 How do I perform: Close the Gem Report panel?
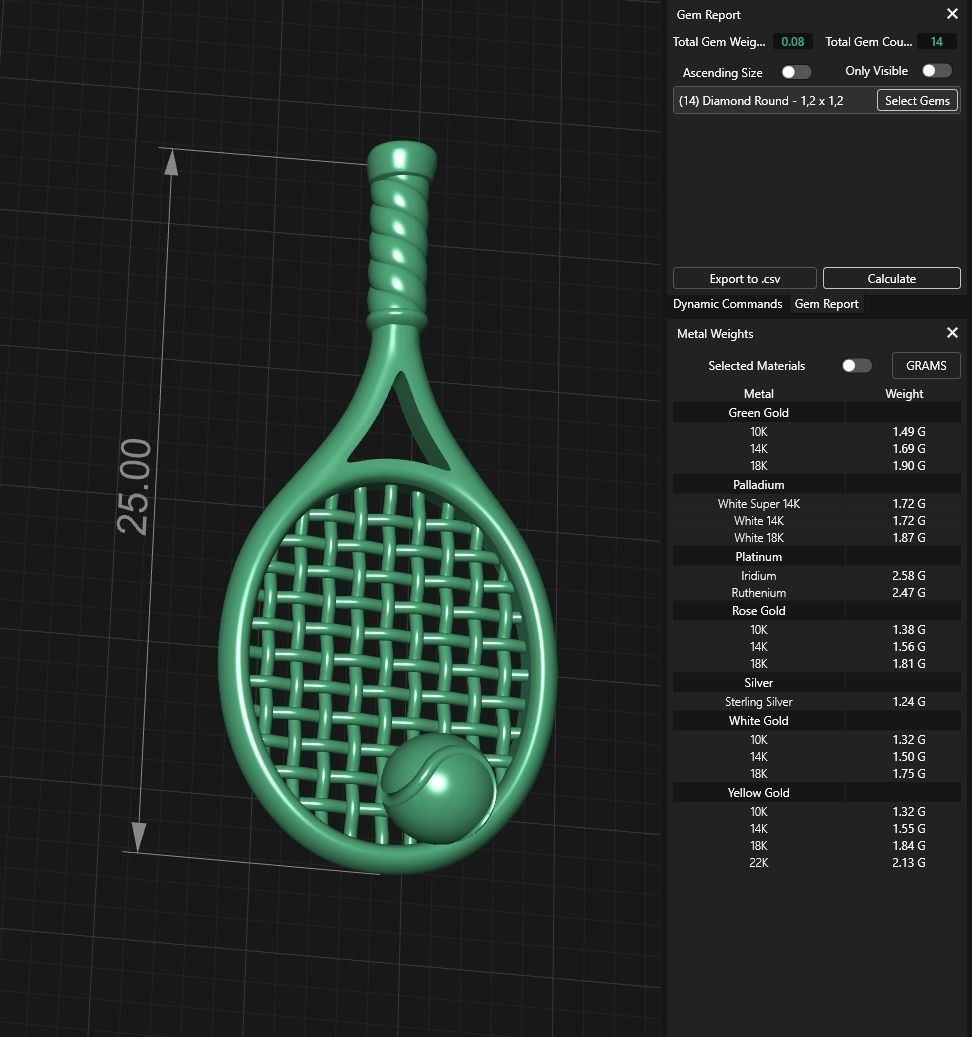click(x=952, y=14)
